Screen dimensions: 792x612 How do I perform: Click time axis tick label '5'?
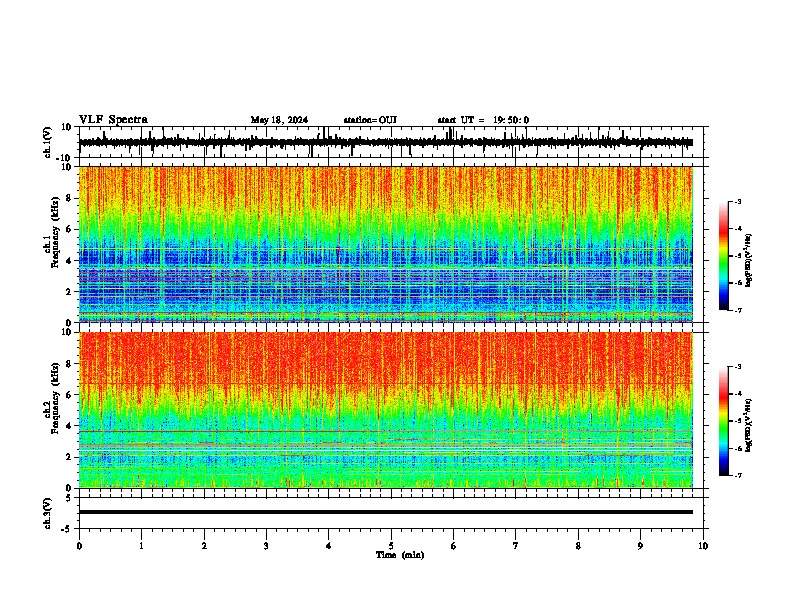pos(391,546)
